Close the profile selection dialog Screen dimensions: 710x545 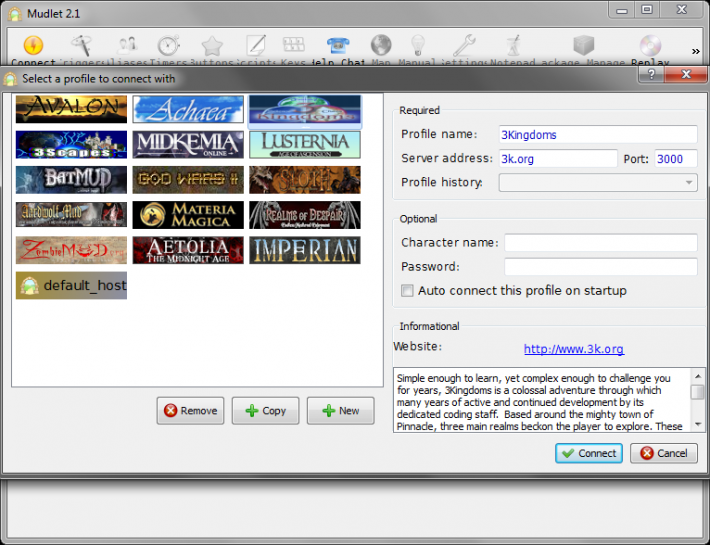pos(686,74)
